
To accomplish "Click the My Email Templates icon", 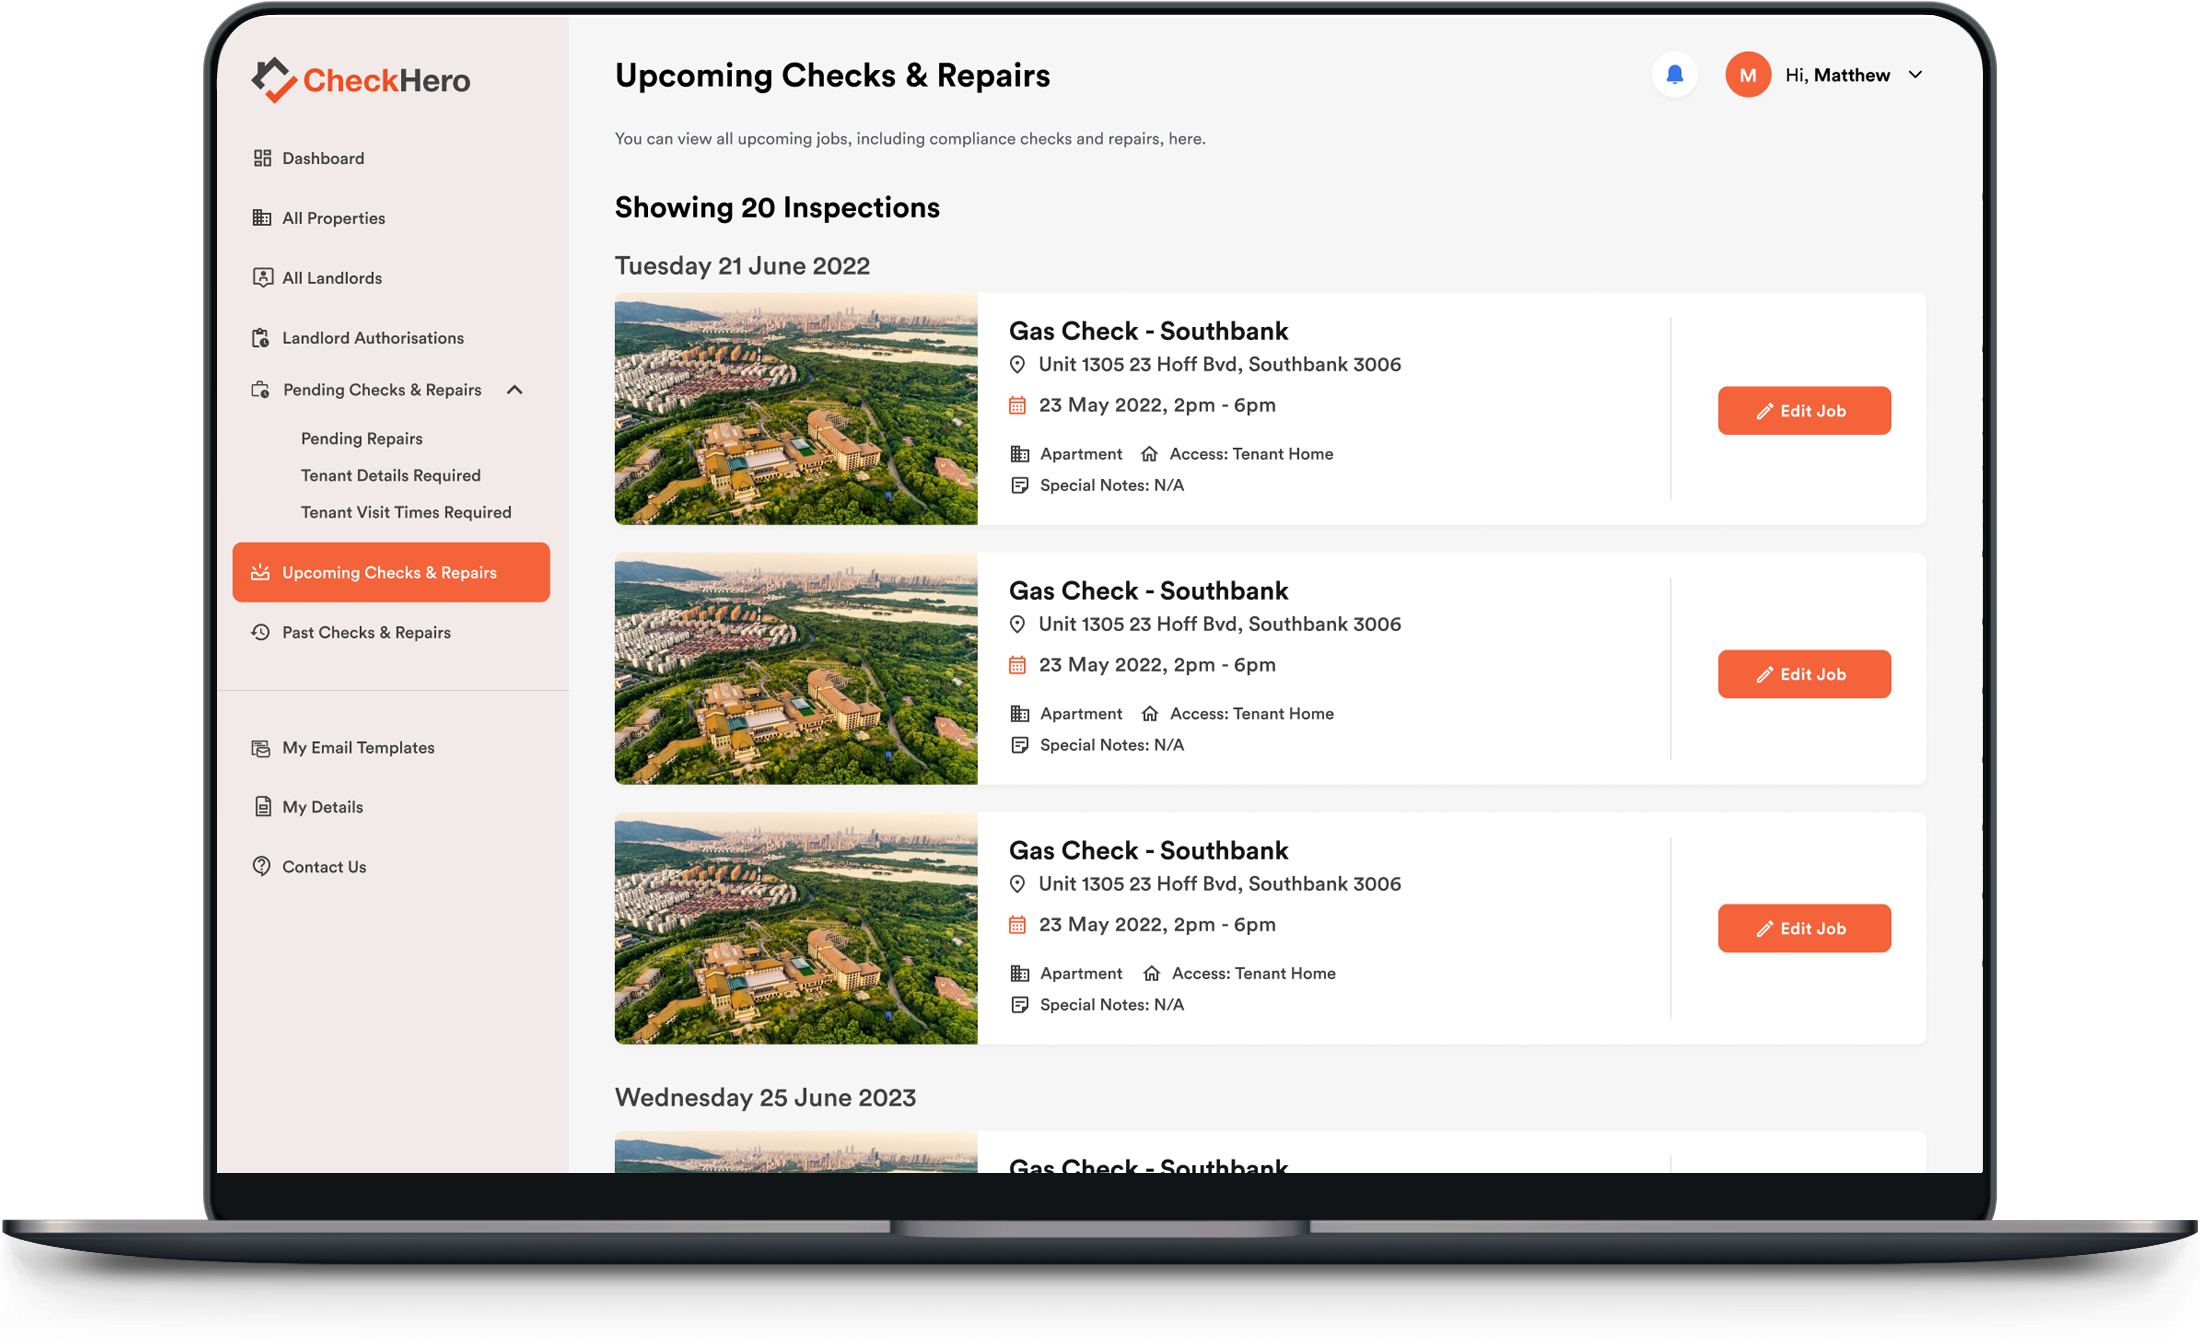I will pos(261,747).
